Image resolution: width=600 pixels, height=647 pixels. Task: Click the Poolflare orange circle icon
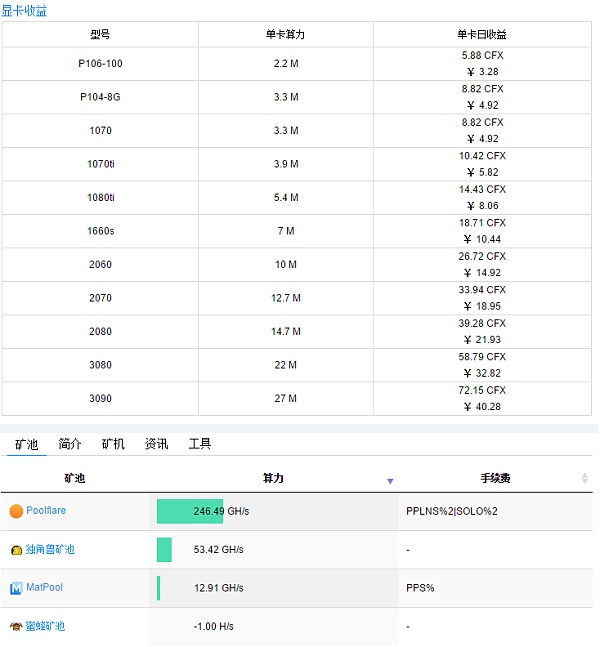coord(16,511)
